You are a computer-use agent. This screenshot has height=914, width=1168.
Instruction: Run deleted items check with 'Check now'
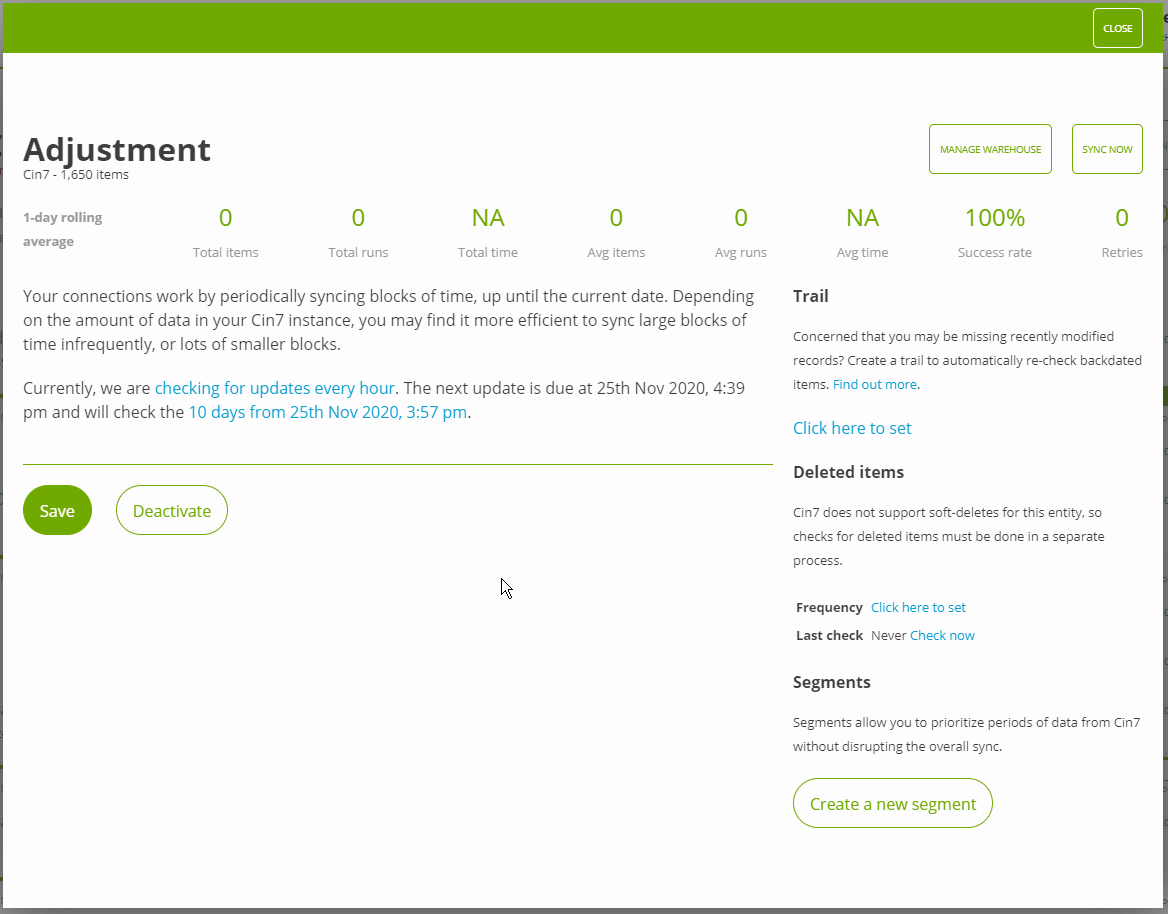[x=941, y=635]
